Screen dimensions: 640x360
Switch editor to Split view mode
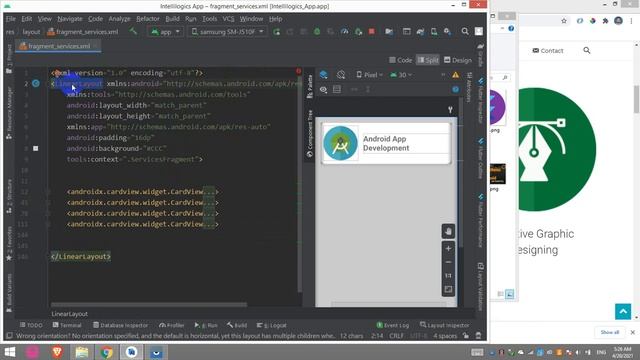tap(428, 60)
